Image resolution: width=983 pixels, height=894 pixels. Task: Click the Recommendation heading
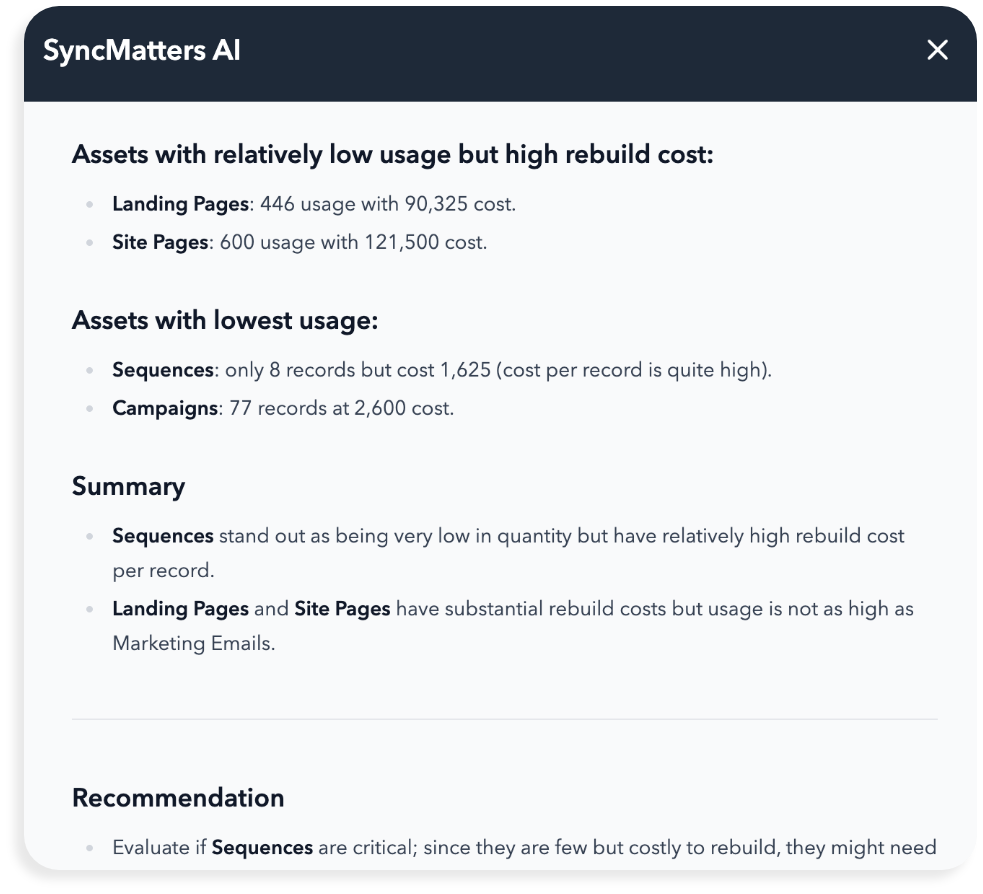(178, 798)
